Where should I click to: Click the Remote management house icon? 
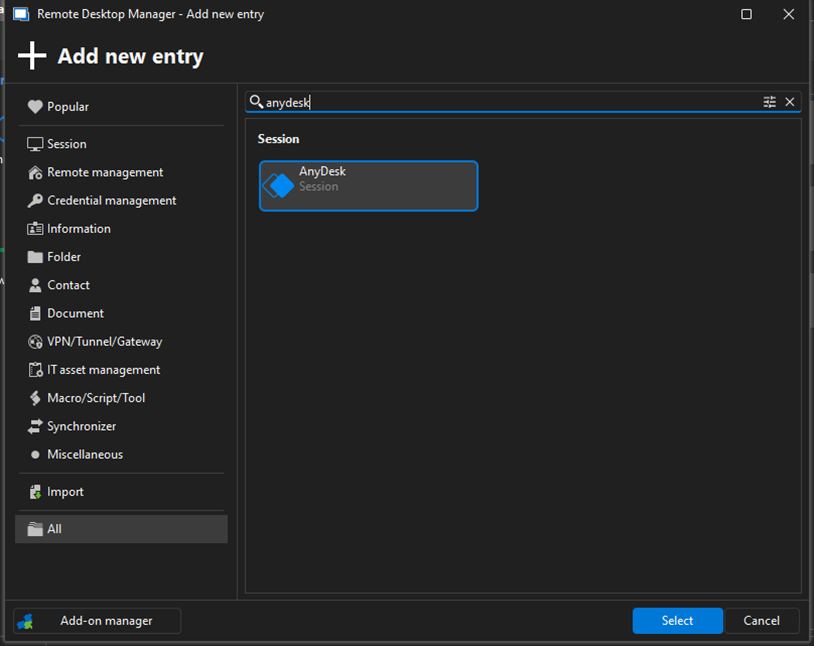[x=35, y=172]
